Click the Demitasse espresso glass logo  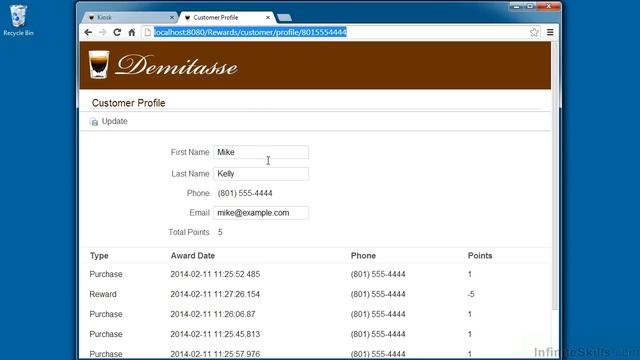(x=99, y=64)
